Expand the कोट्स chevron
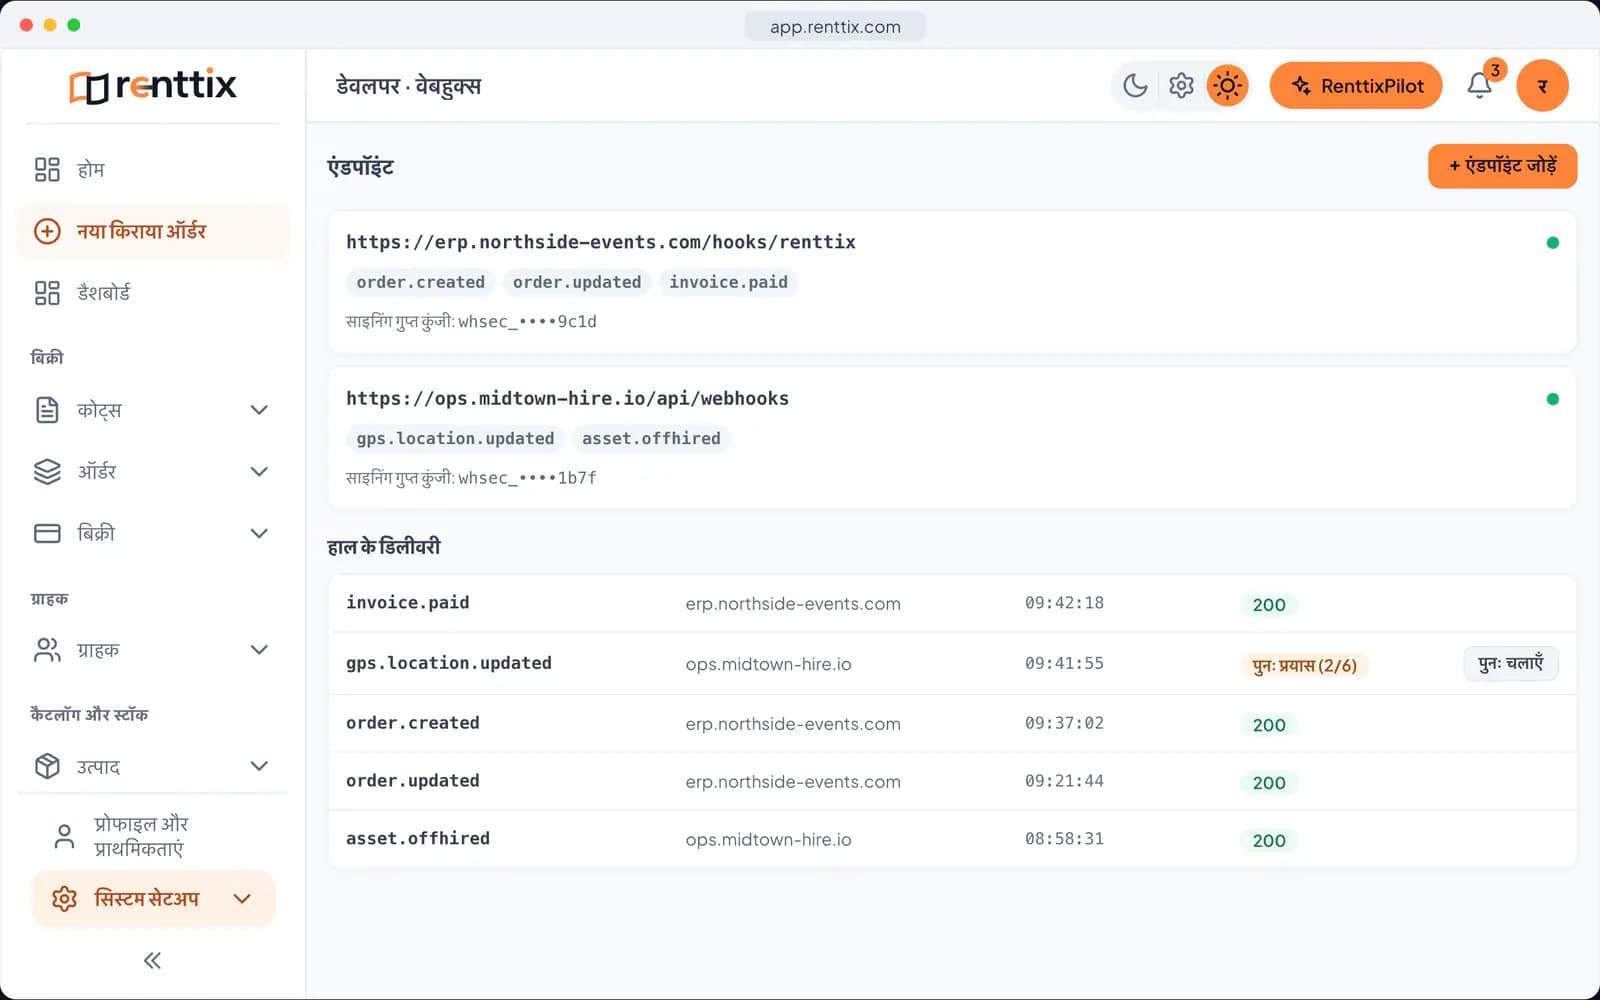 click(259, 410)
